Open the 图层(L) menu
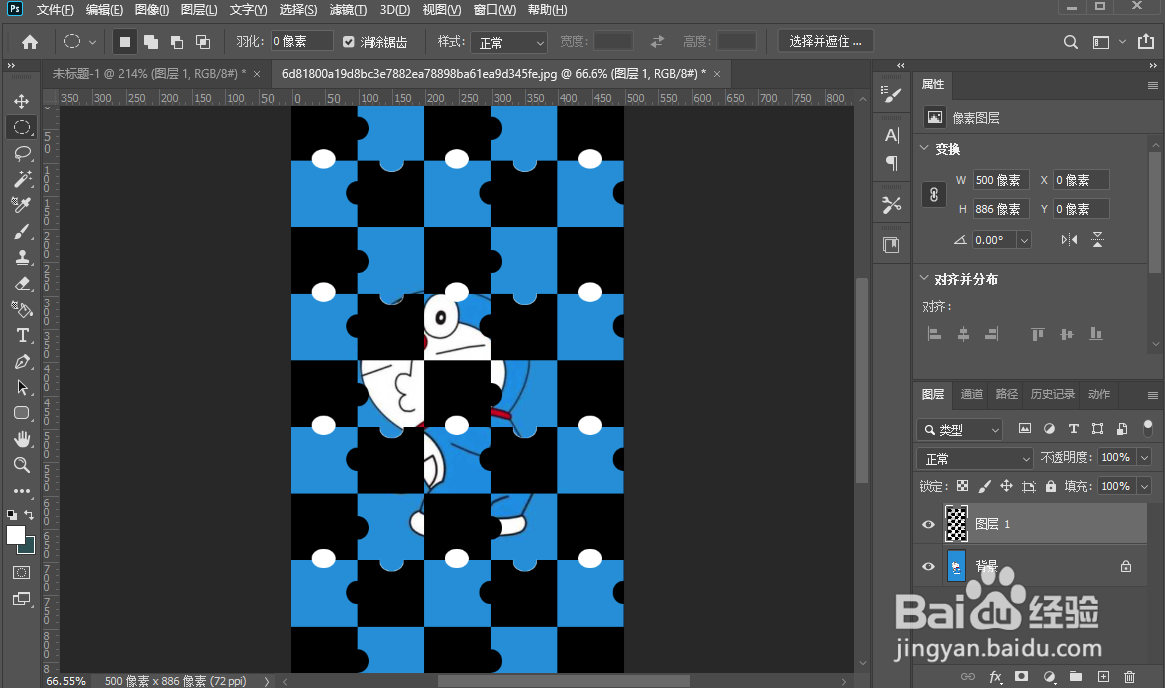 coord(199,10)
